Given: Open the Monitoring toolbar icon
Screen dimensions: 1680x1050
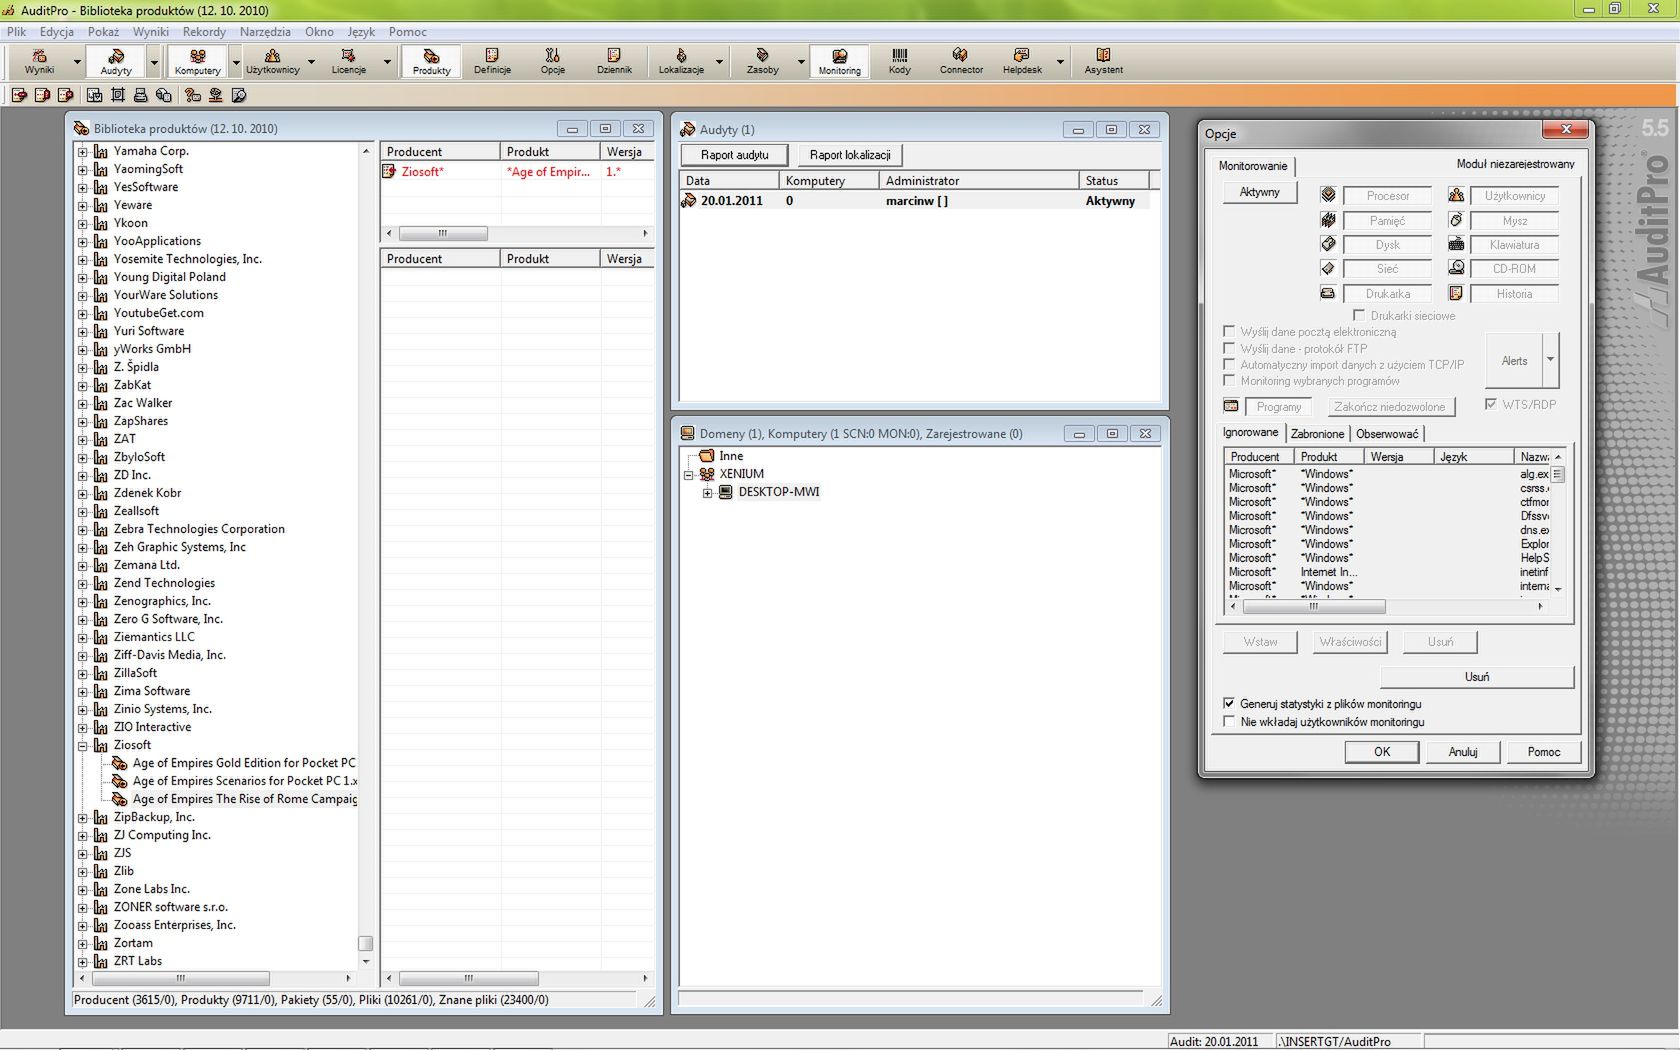Looking at the screenshot, I should (x=839, y=61).
